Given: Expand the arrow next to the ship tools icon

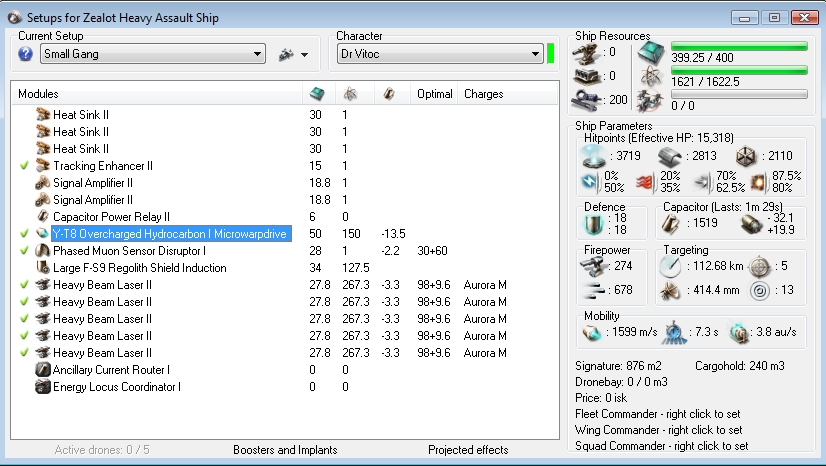Looking at the screenshot, I should pyautogui.click(x=304, y=54).
